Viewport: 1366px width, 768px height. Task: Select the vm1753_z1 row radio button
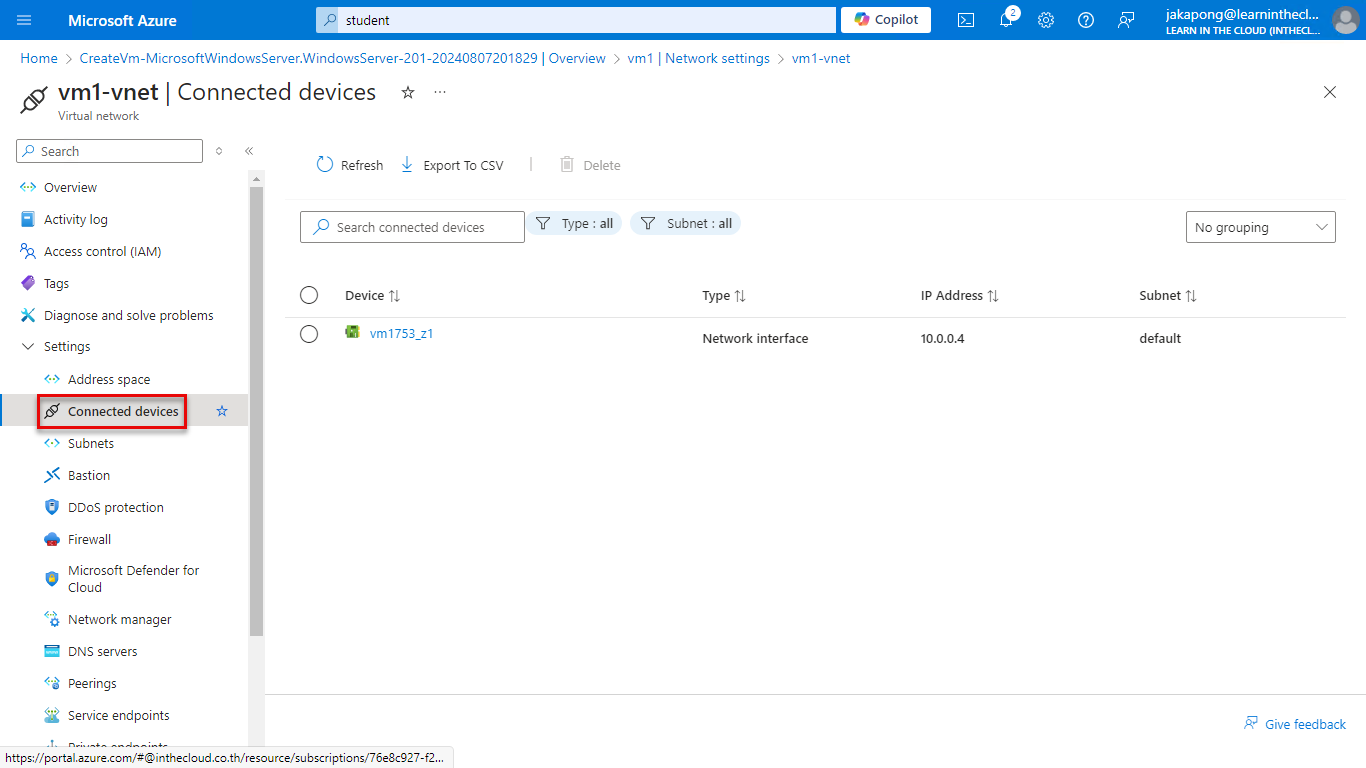click(309, 334)
